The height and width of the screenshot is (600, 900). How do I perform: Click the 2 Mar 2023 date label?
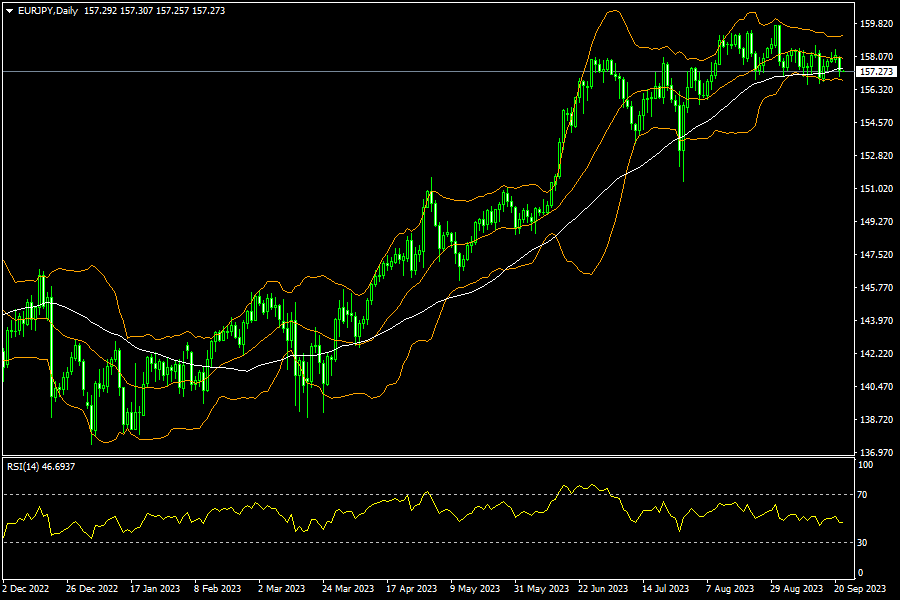(x=281, y=589)
